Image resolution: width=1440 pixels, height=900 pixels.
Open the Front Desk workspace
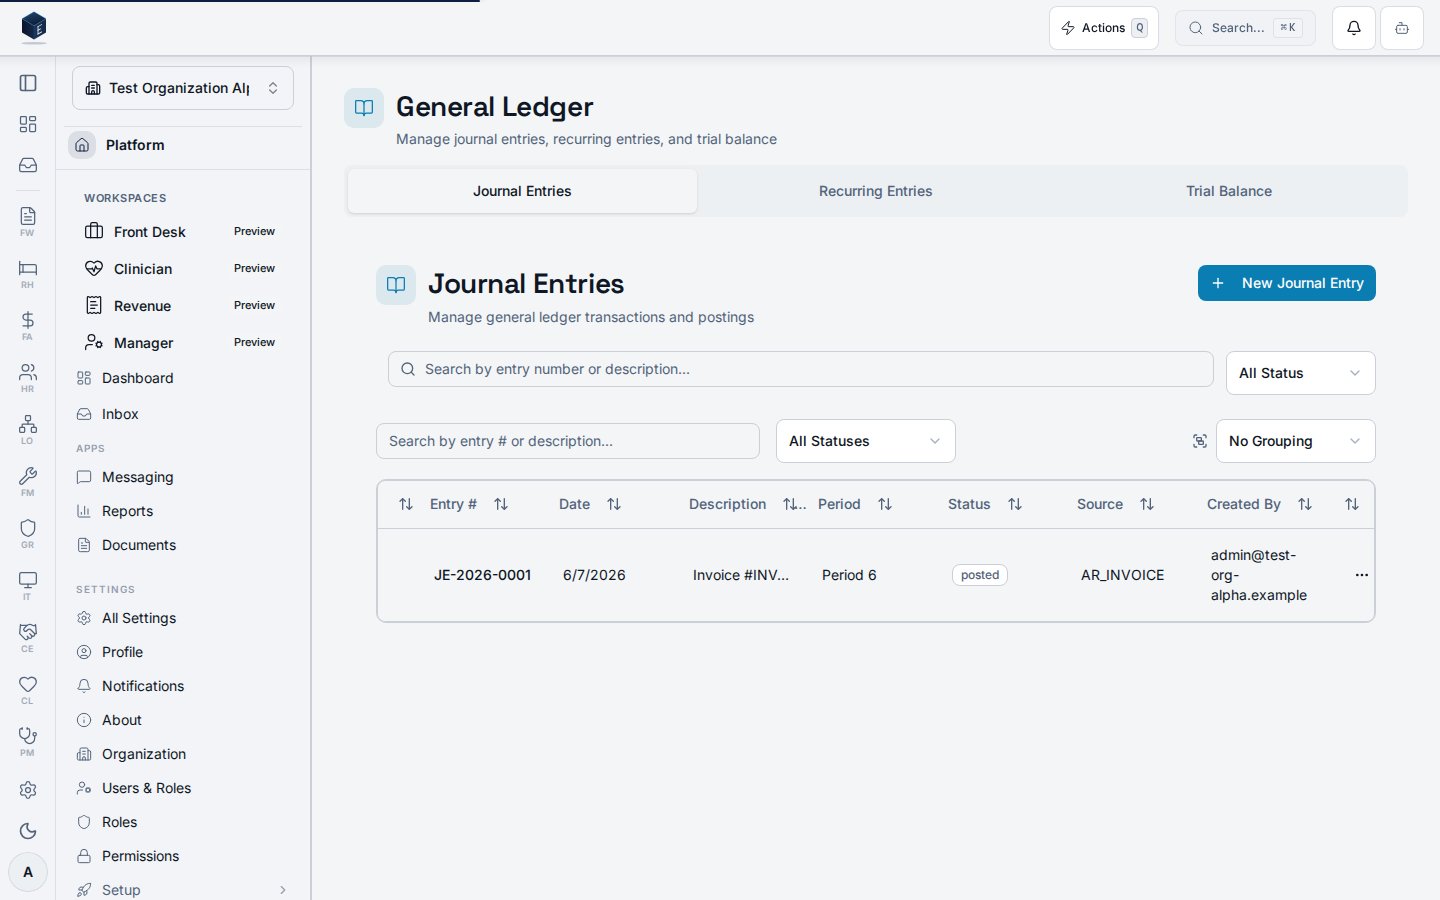pos(183,232)
